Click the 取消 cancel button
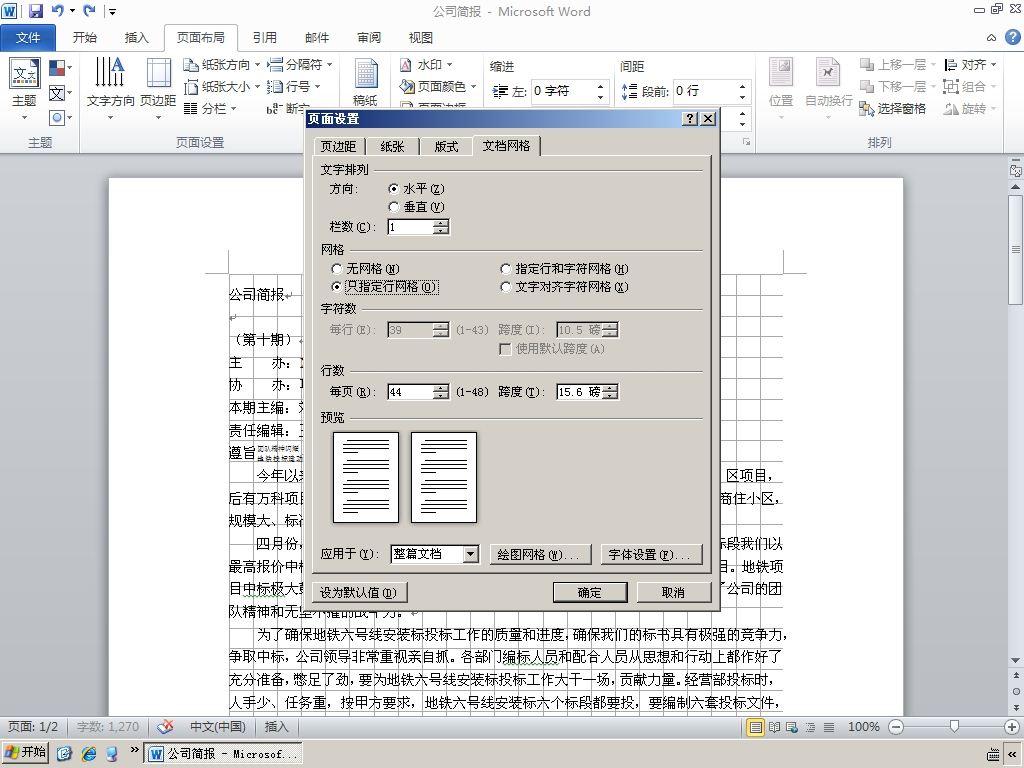1024x768 pixels. click(673, 592)
